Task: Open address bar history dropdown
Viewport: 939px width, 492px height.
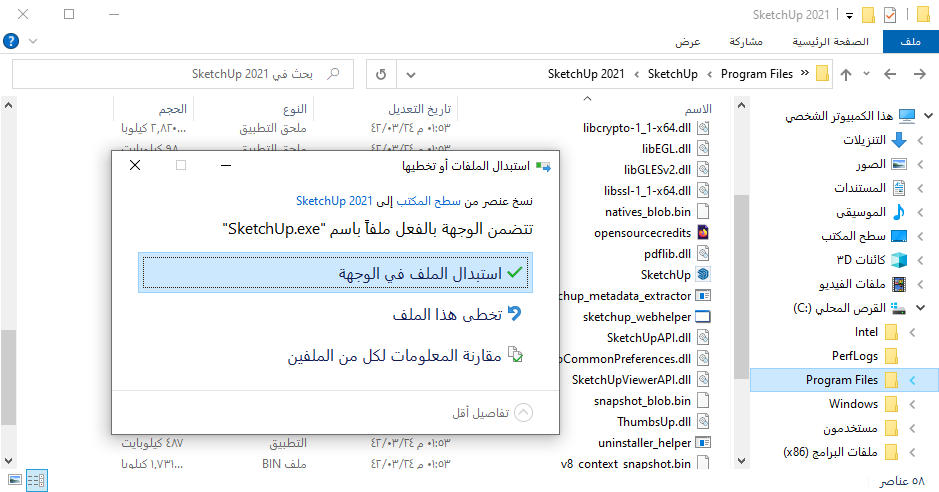Action: [411, 75]
